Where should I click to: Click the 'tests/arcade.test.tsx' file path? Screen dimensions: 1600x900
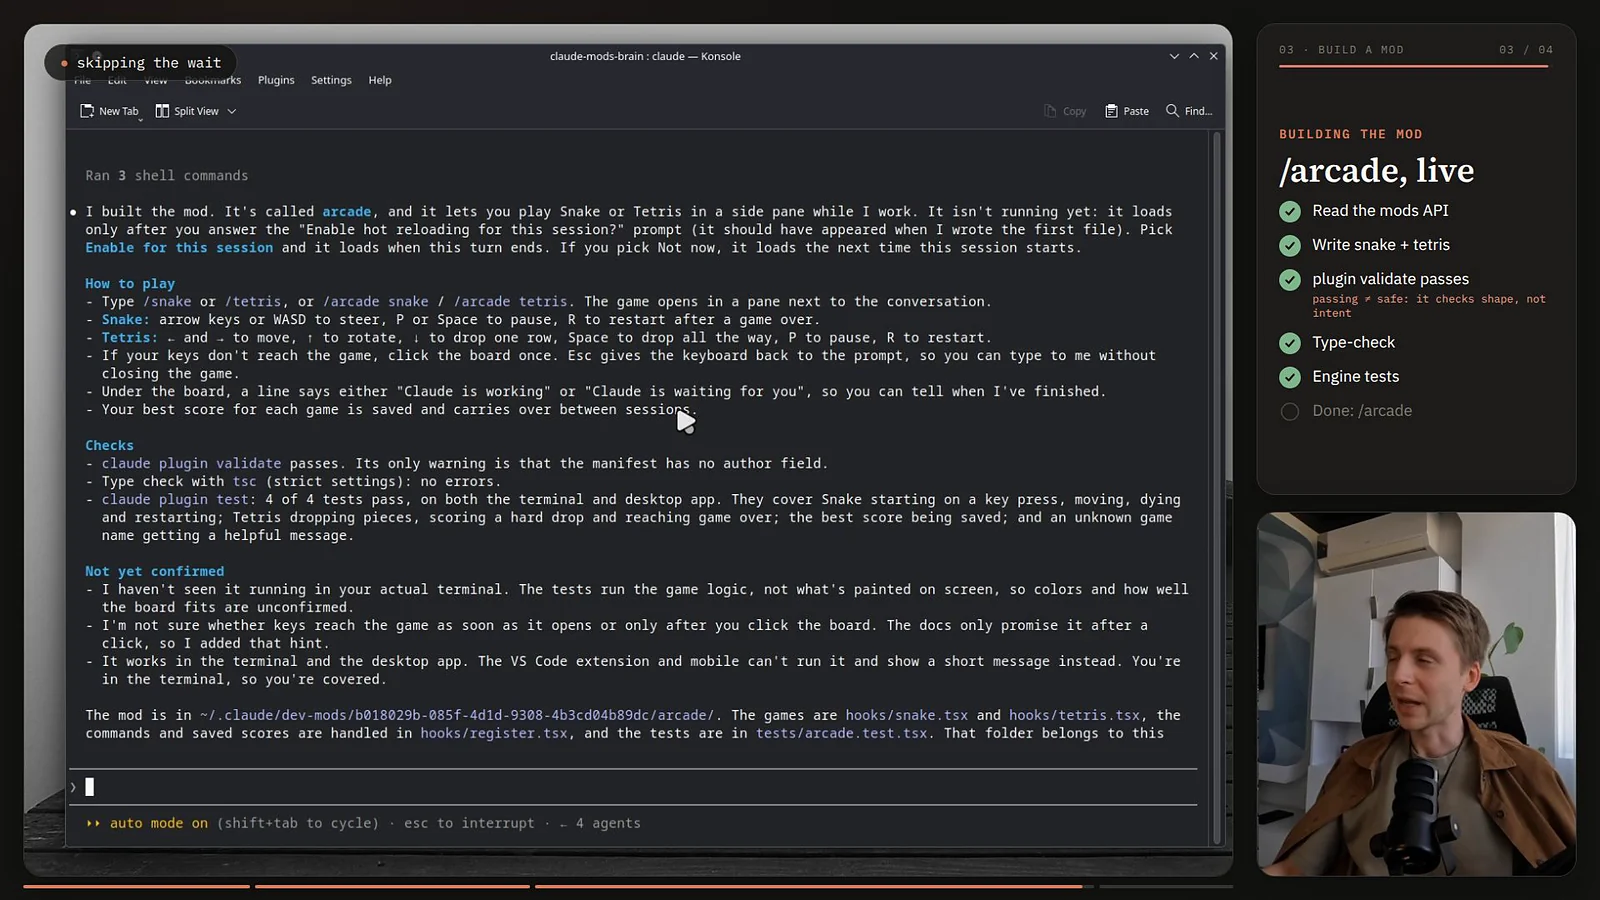coord(842,734)
